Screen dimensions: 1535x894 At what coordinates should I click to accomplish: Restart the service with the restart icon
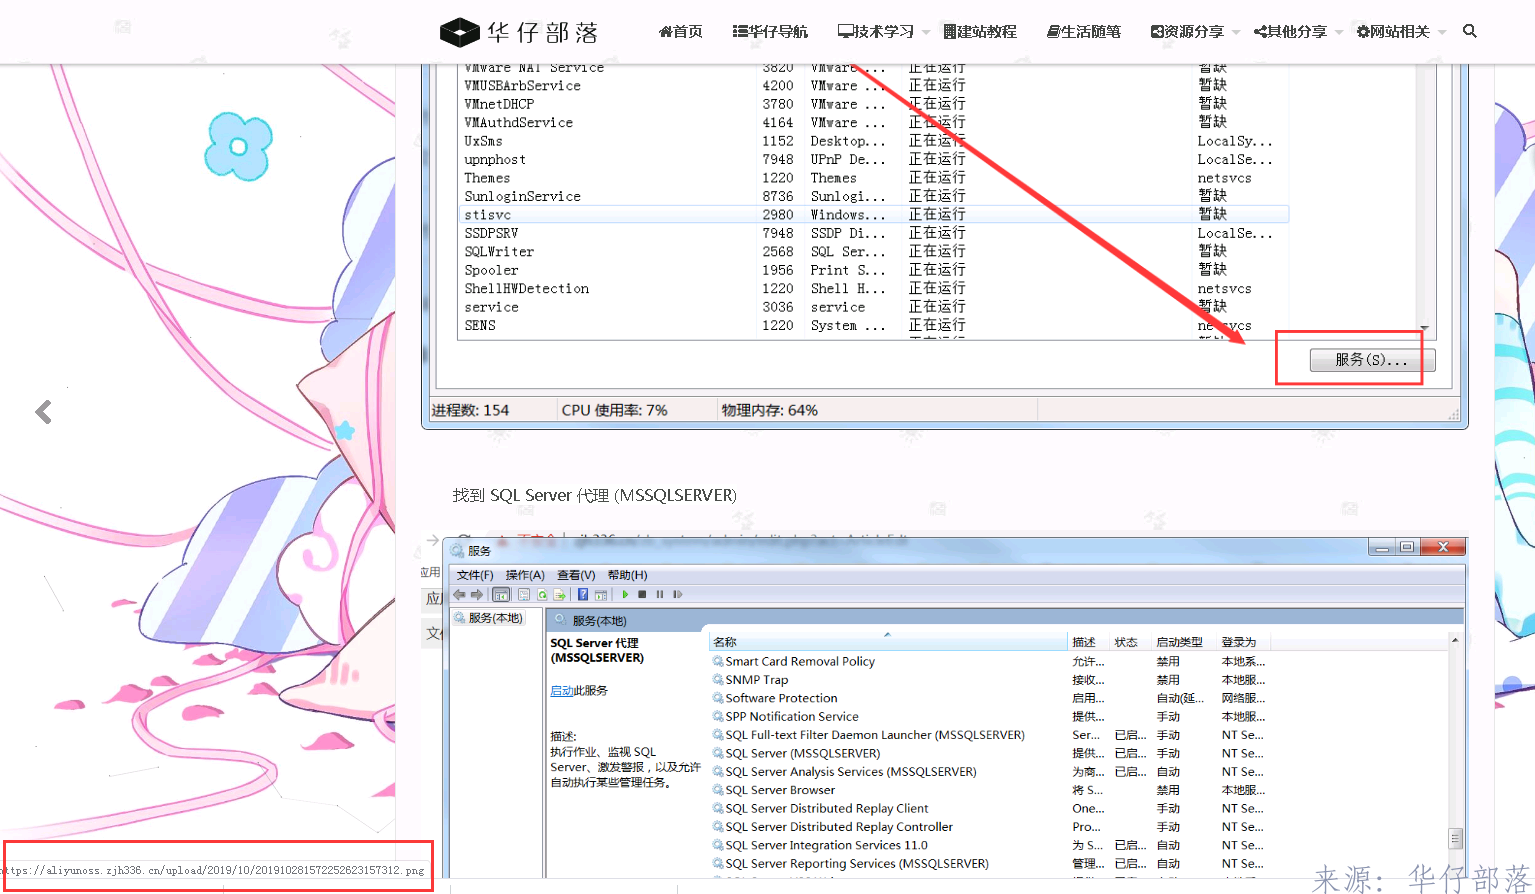(678, 594)
